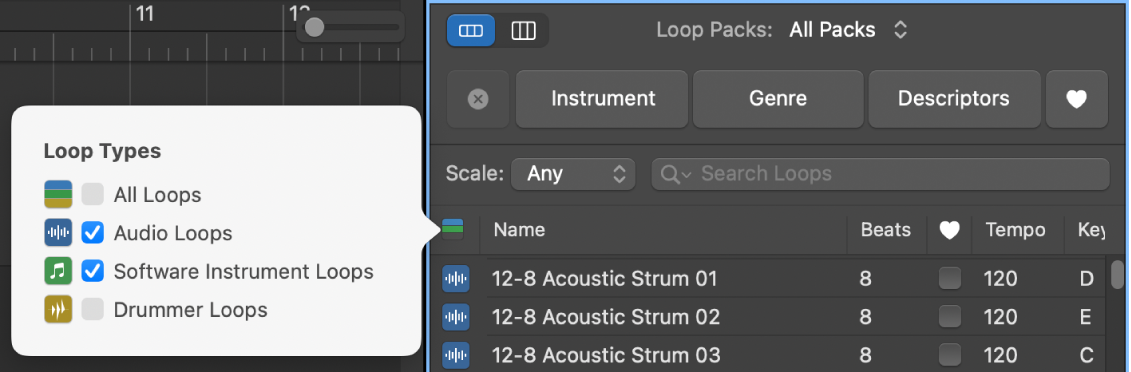Click the All Loops tricolor icon
The image size is (1131, 372).
[58, 195]
